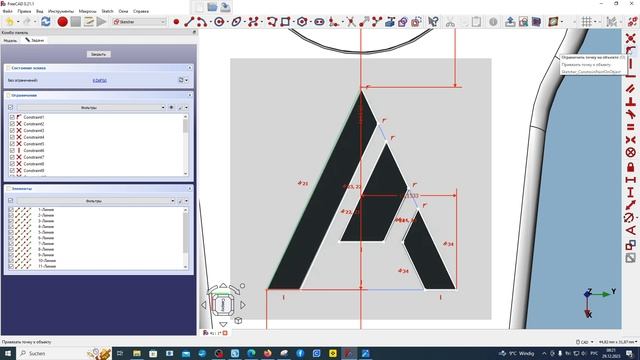640x360 pixels.
Task: Toggle the constraints filter master checkbox
Action: tap(11, 107)
